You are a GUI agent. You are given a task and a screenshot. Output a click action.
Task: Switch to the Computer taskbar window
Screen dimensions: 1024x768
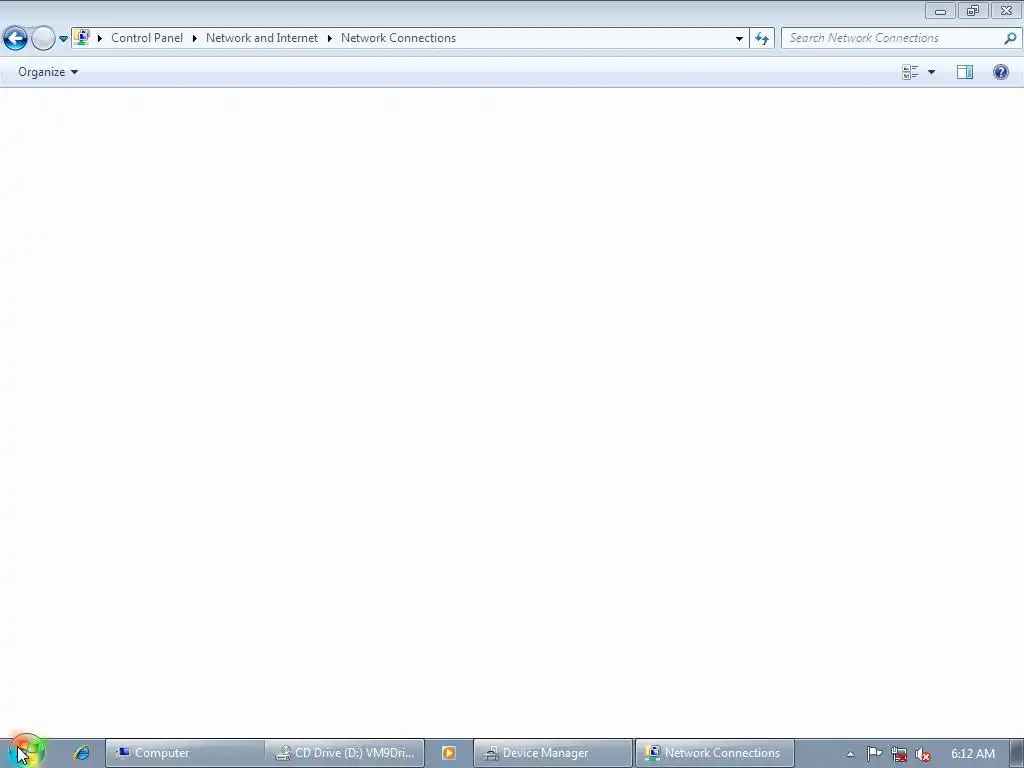pos(185,753)
